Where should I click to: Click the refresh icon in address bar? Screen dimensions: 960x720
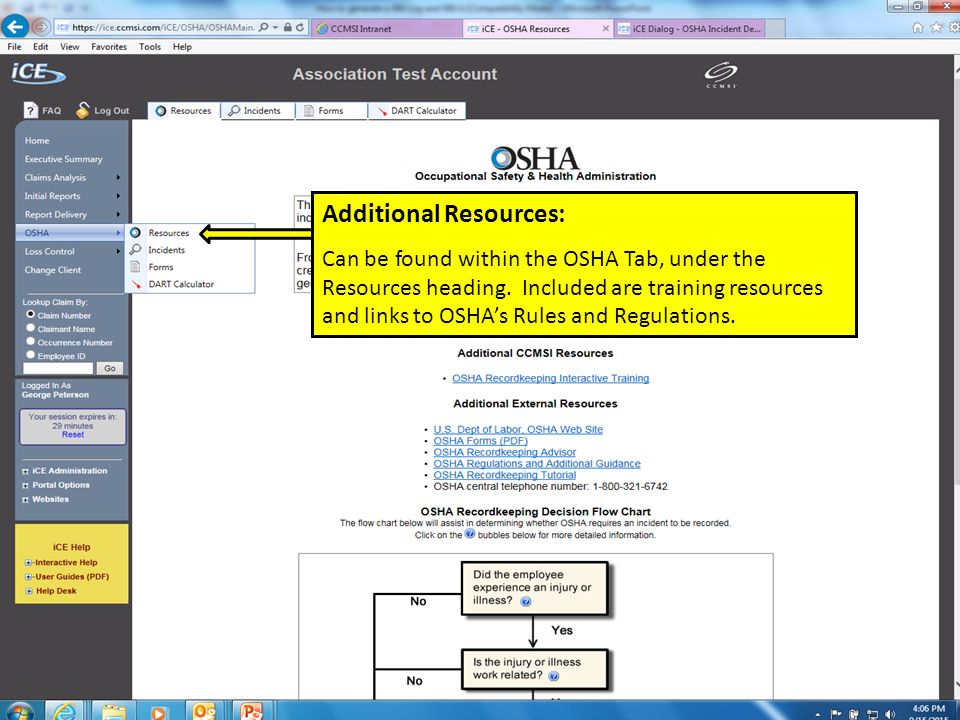(x=300, y=28)
